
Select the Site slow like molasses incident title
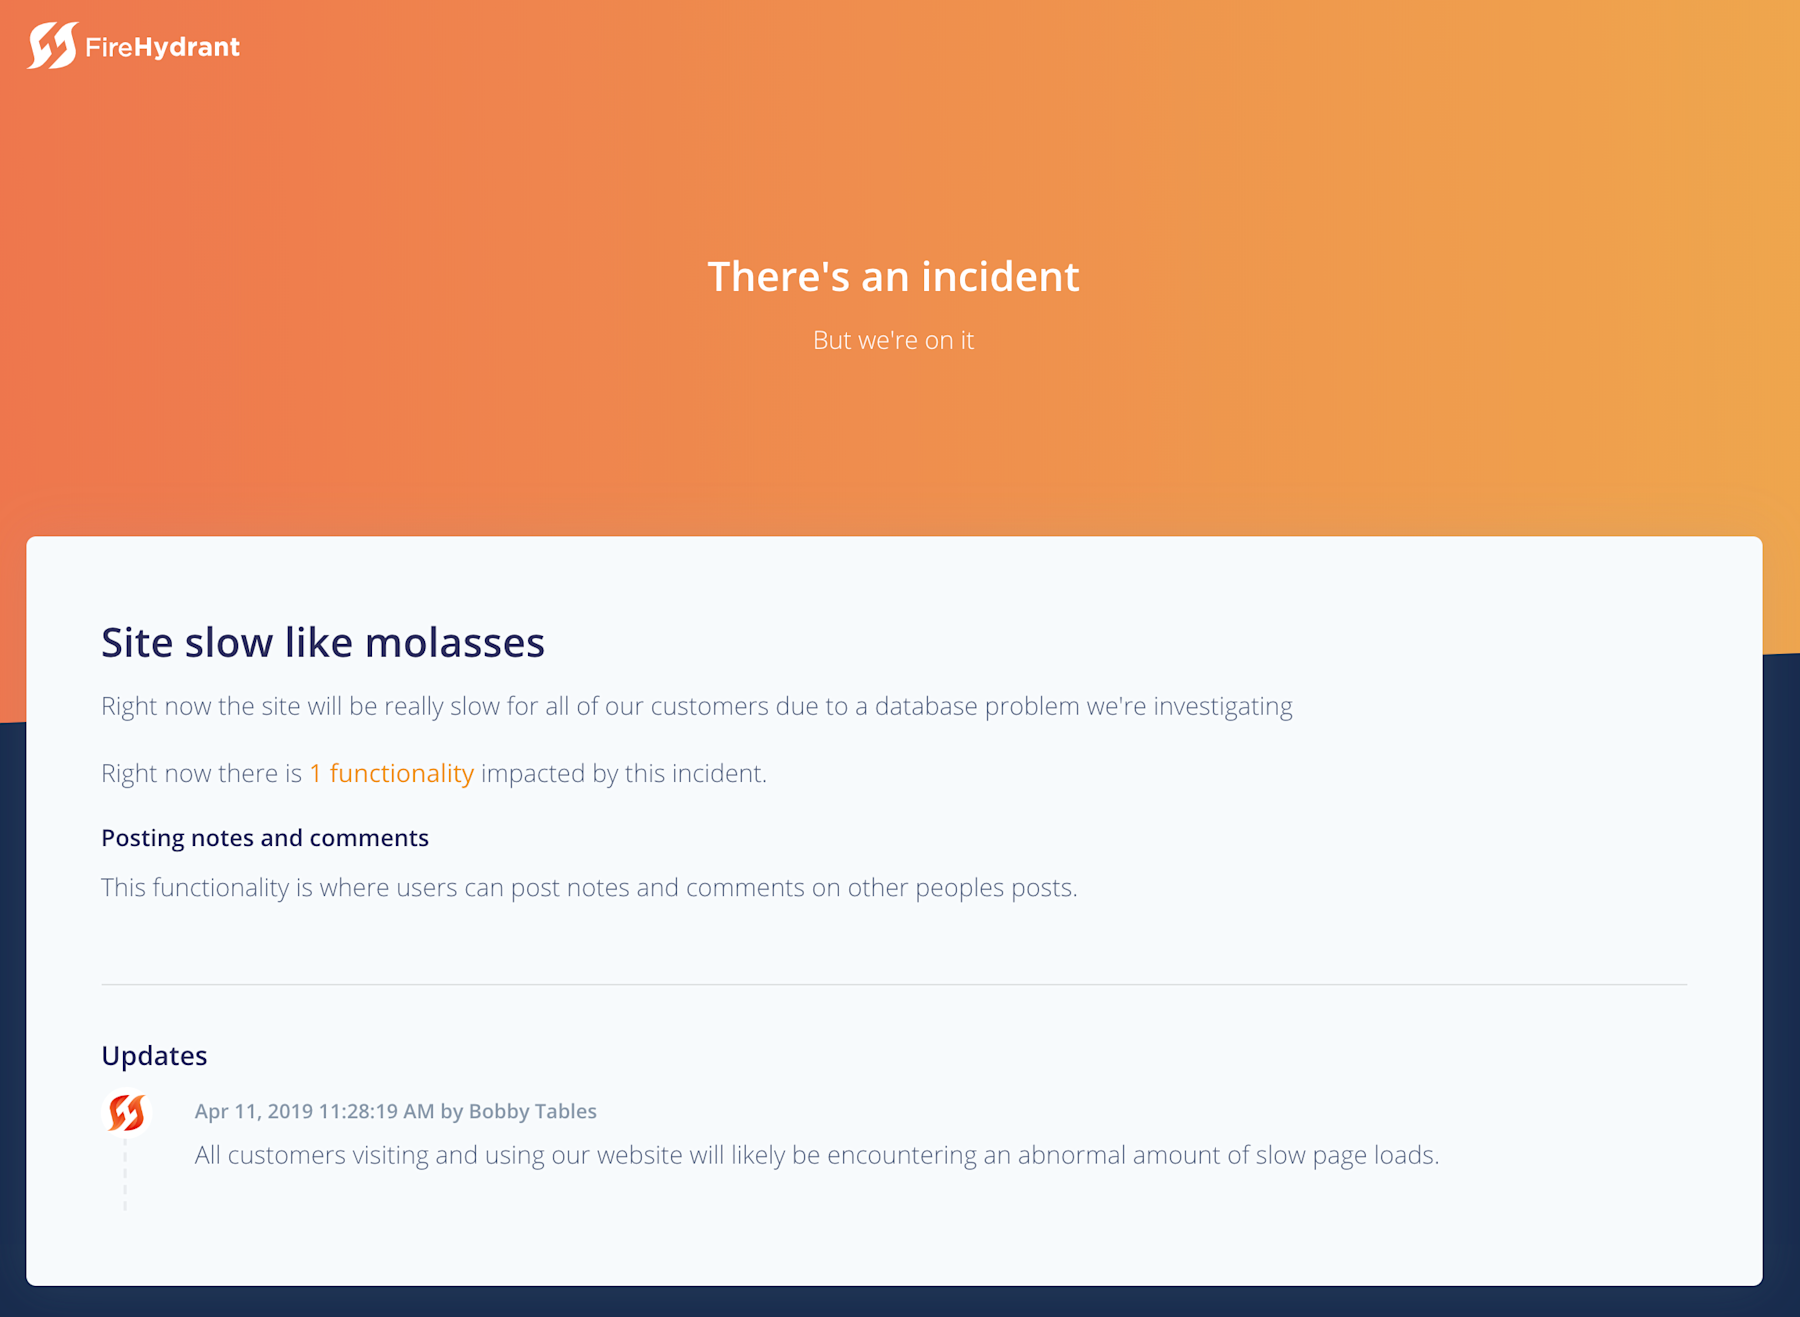pyautogui.click(x=322, y=643)
